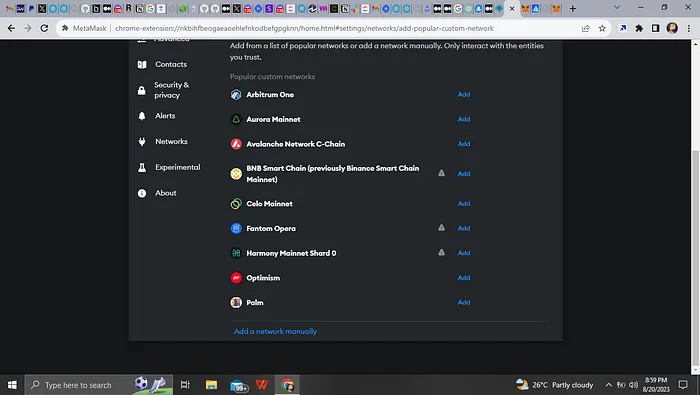The width and height of the screenshot is (700, 395).
Task: Reload the MetaMask page
Action: pos(44,28)
